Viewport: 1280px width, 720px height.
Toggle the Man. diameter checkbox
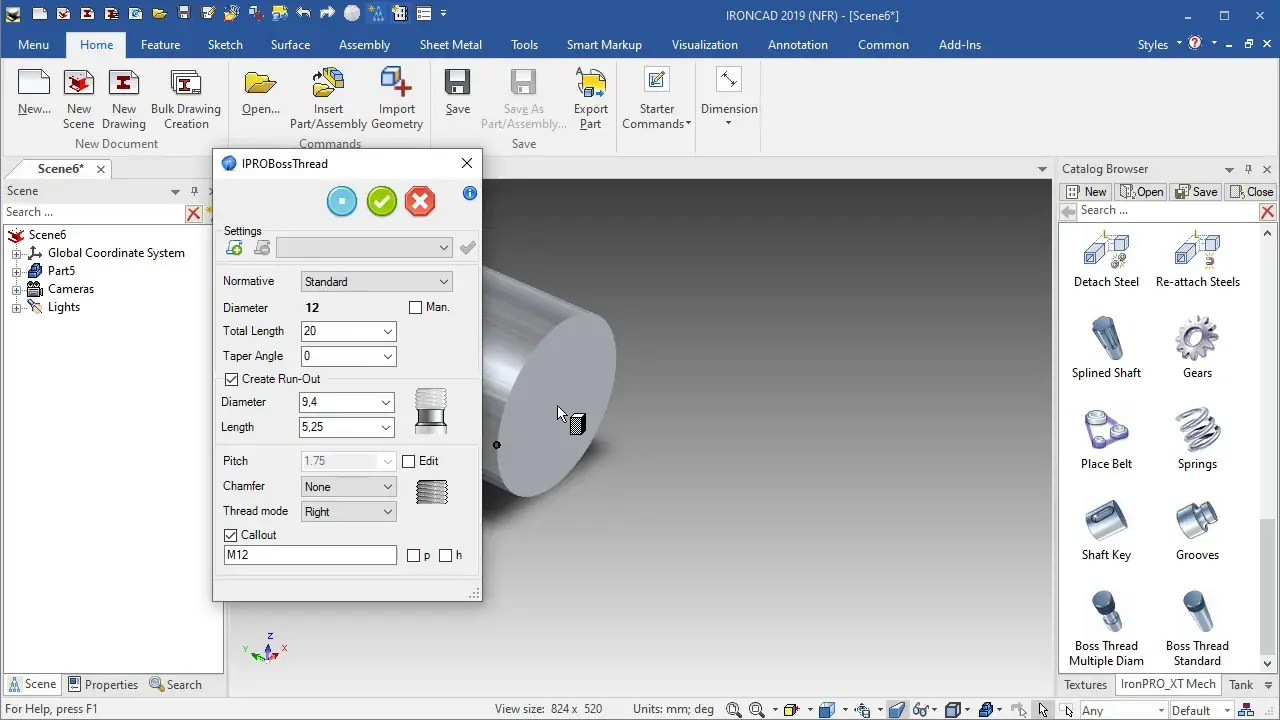click(416, 308)
